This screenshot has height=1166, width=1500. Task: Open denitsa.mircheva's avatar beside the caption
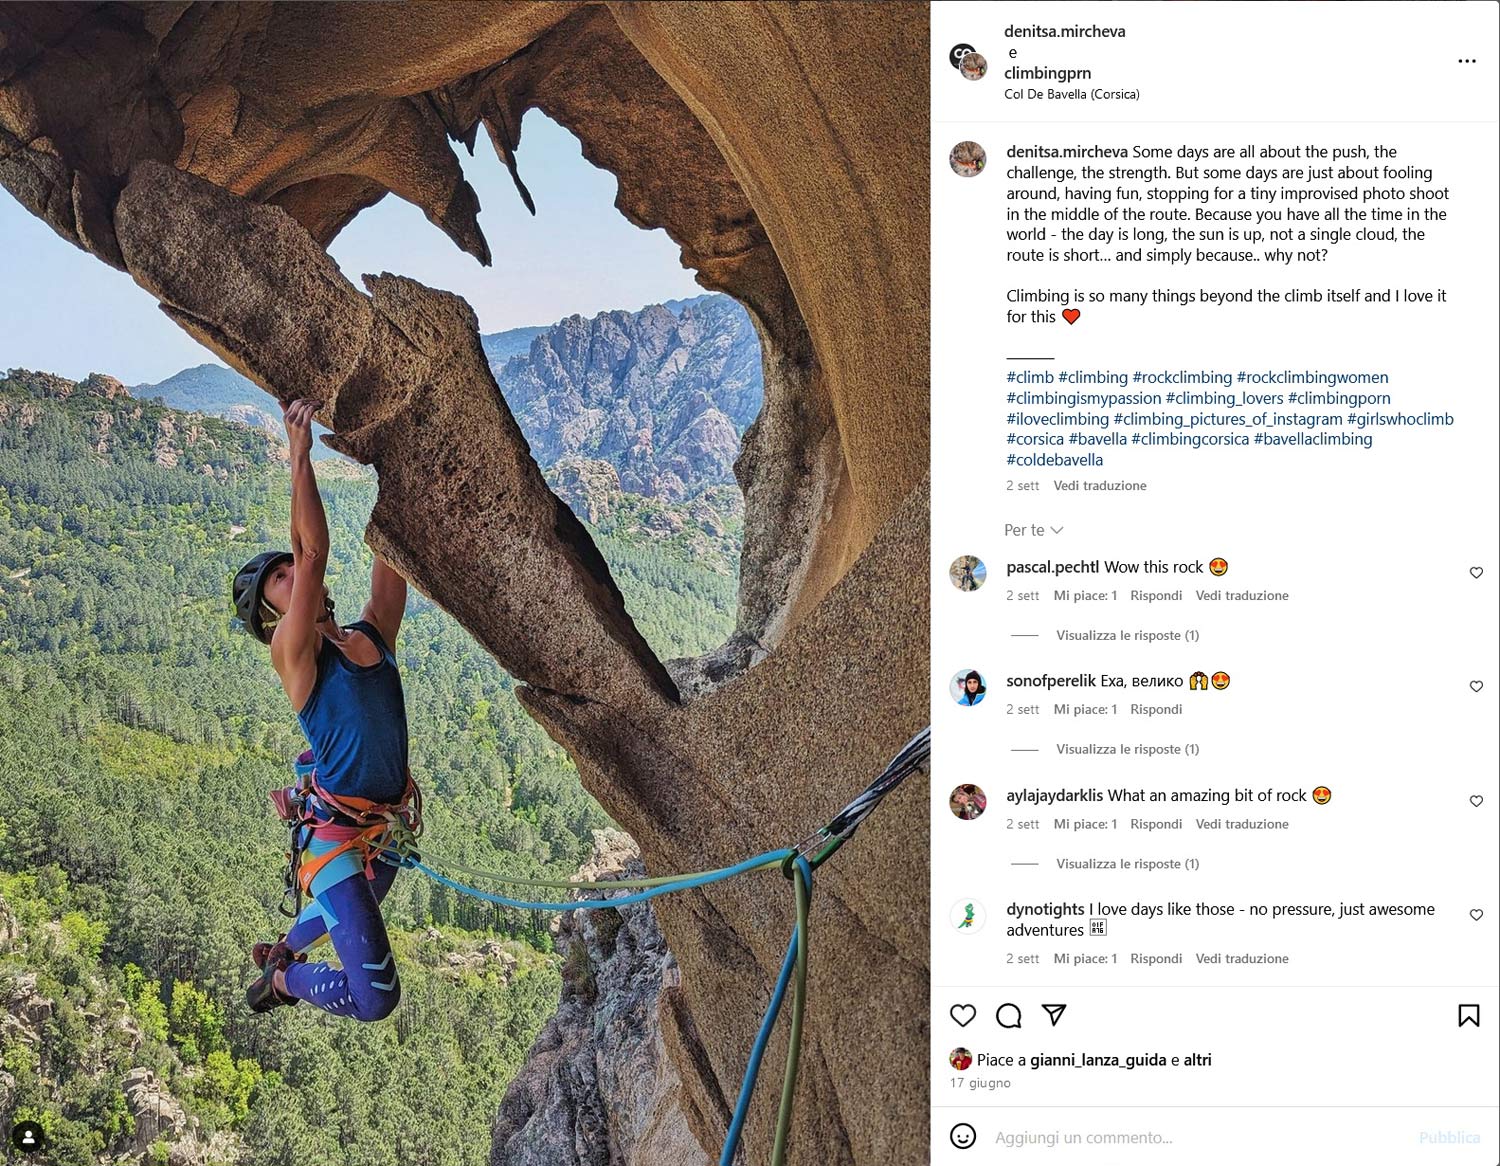coord(968,159)
